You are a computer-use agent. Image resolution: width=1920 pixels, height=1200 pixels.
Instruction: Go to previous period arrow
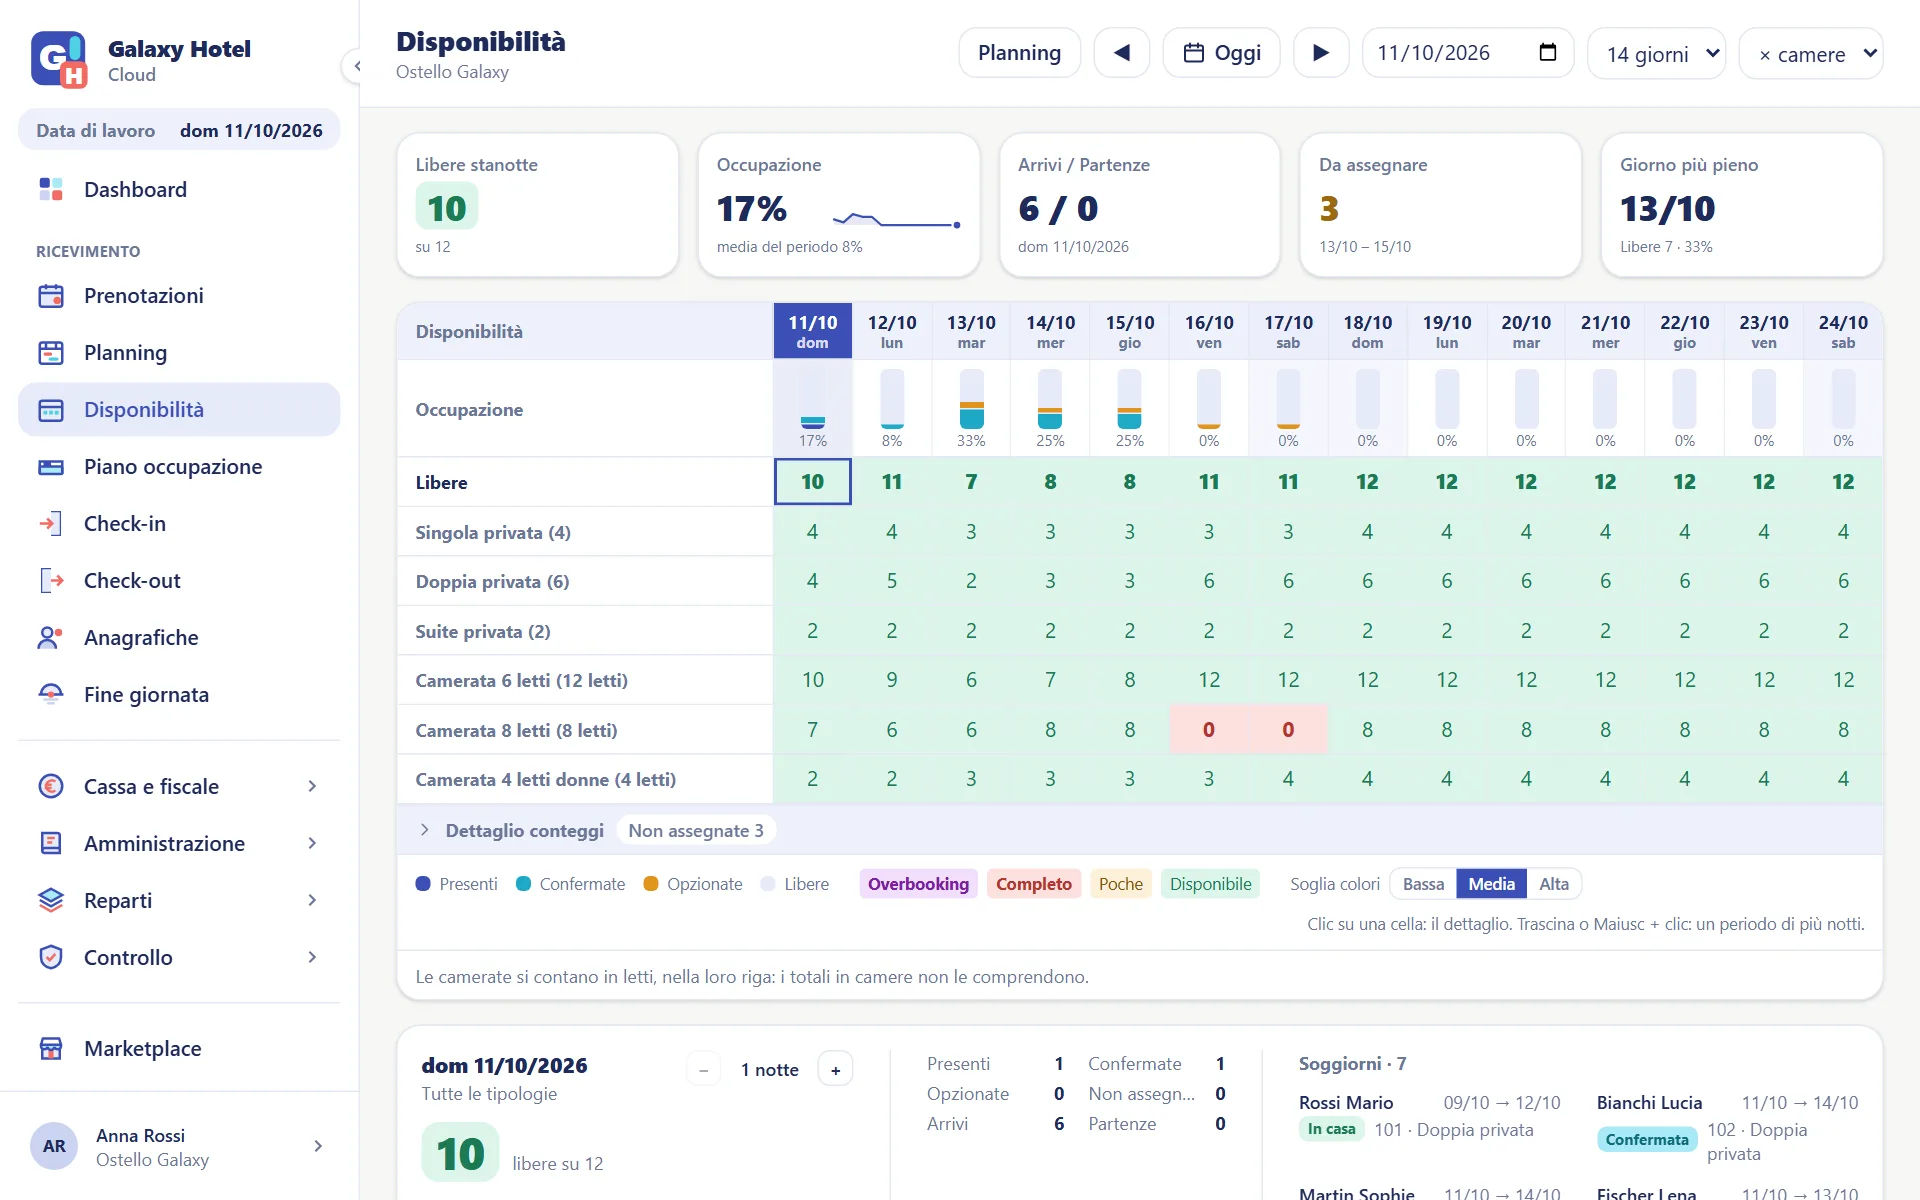[1122, 53]
